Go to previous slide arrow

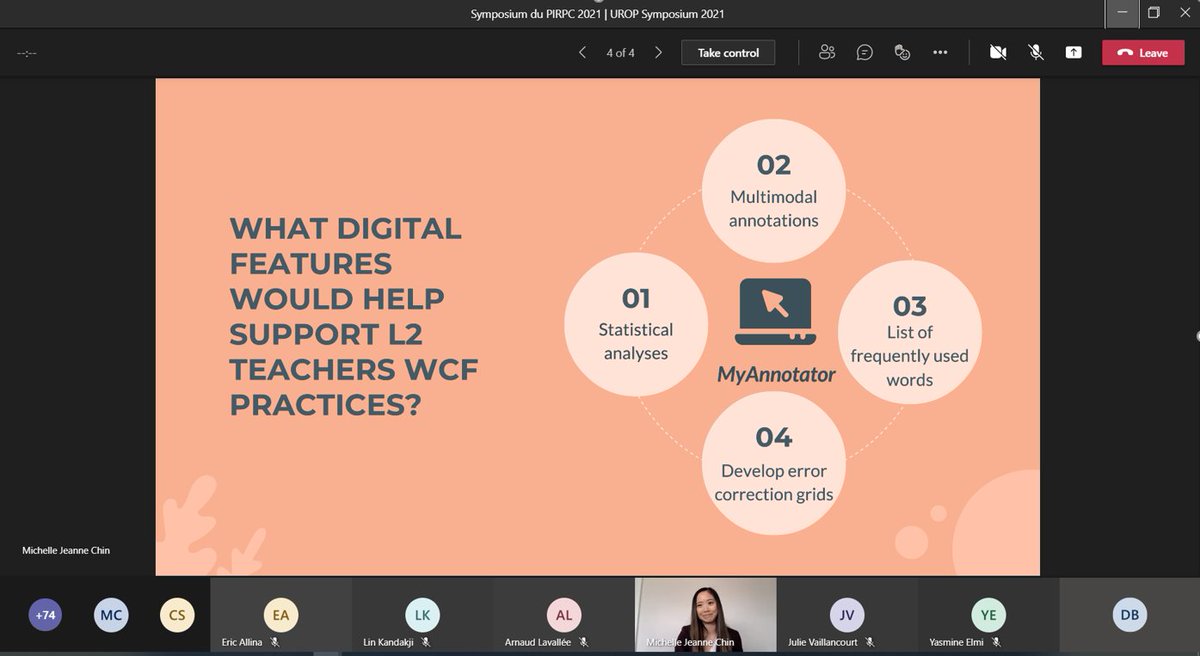582,53
